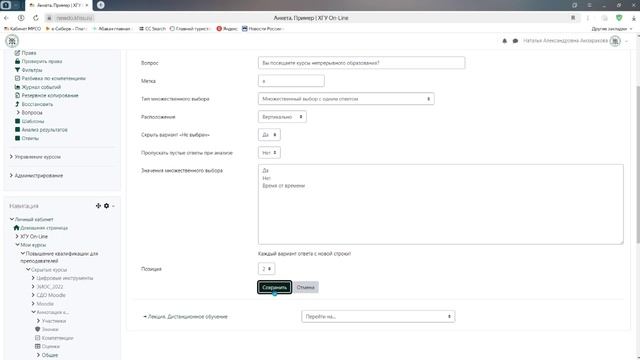Image resolution: width=640 pixels, height=360 pixels.
Task: Click the Журнал событий chart icon
Action: tap(17, 87)
